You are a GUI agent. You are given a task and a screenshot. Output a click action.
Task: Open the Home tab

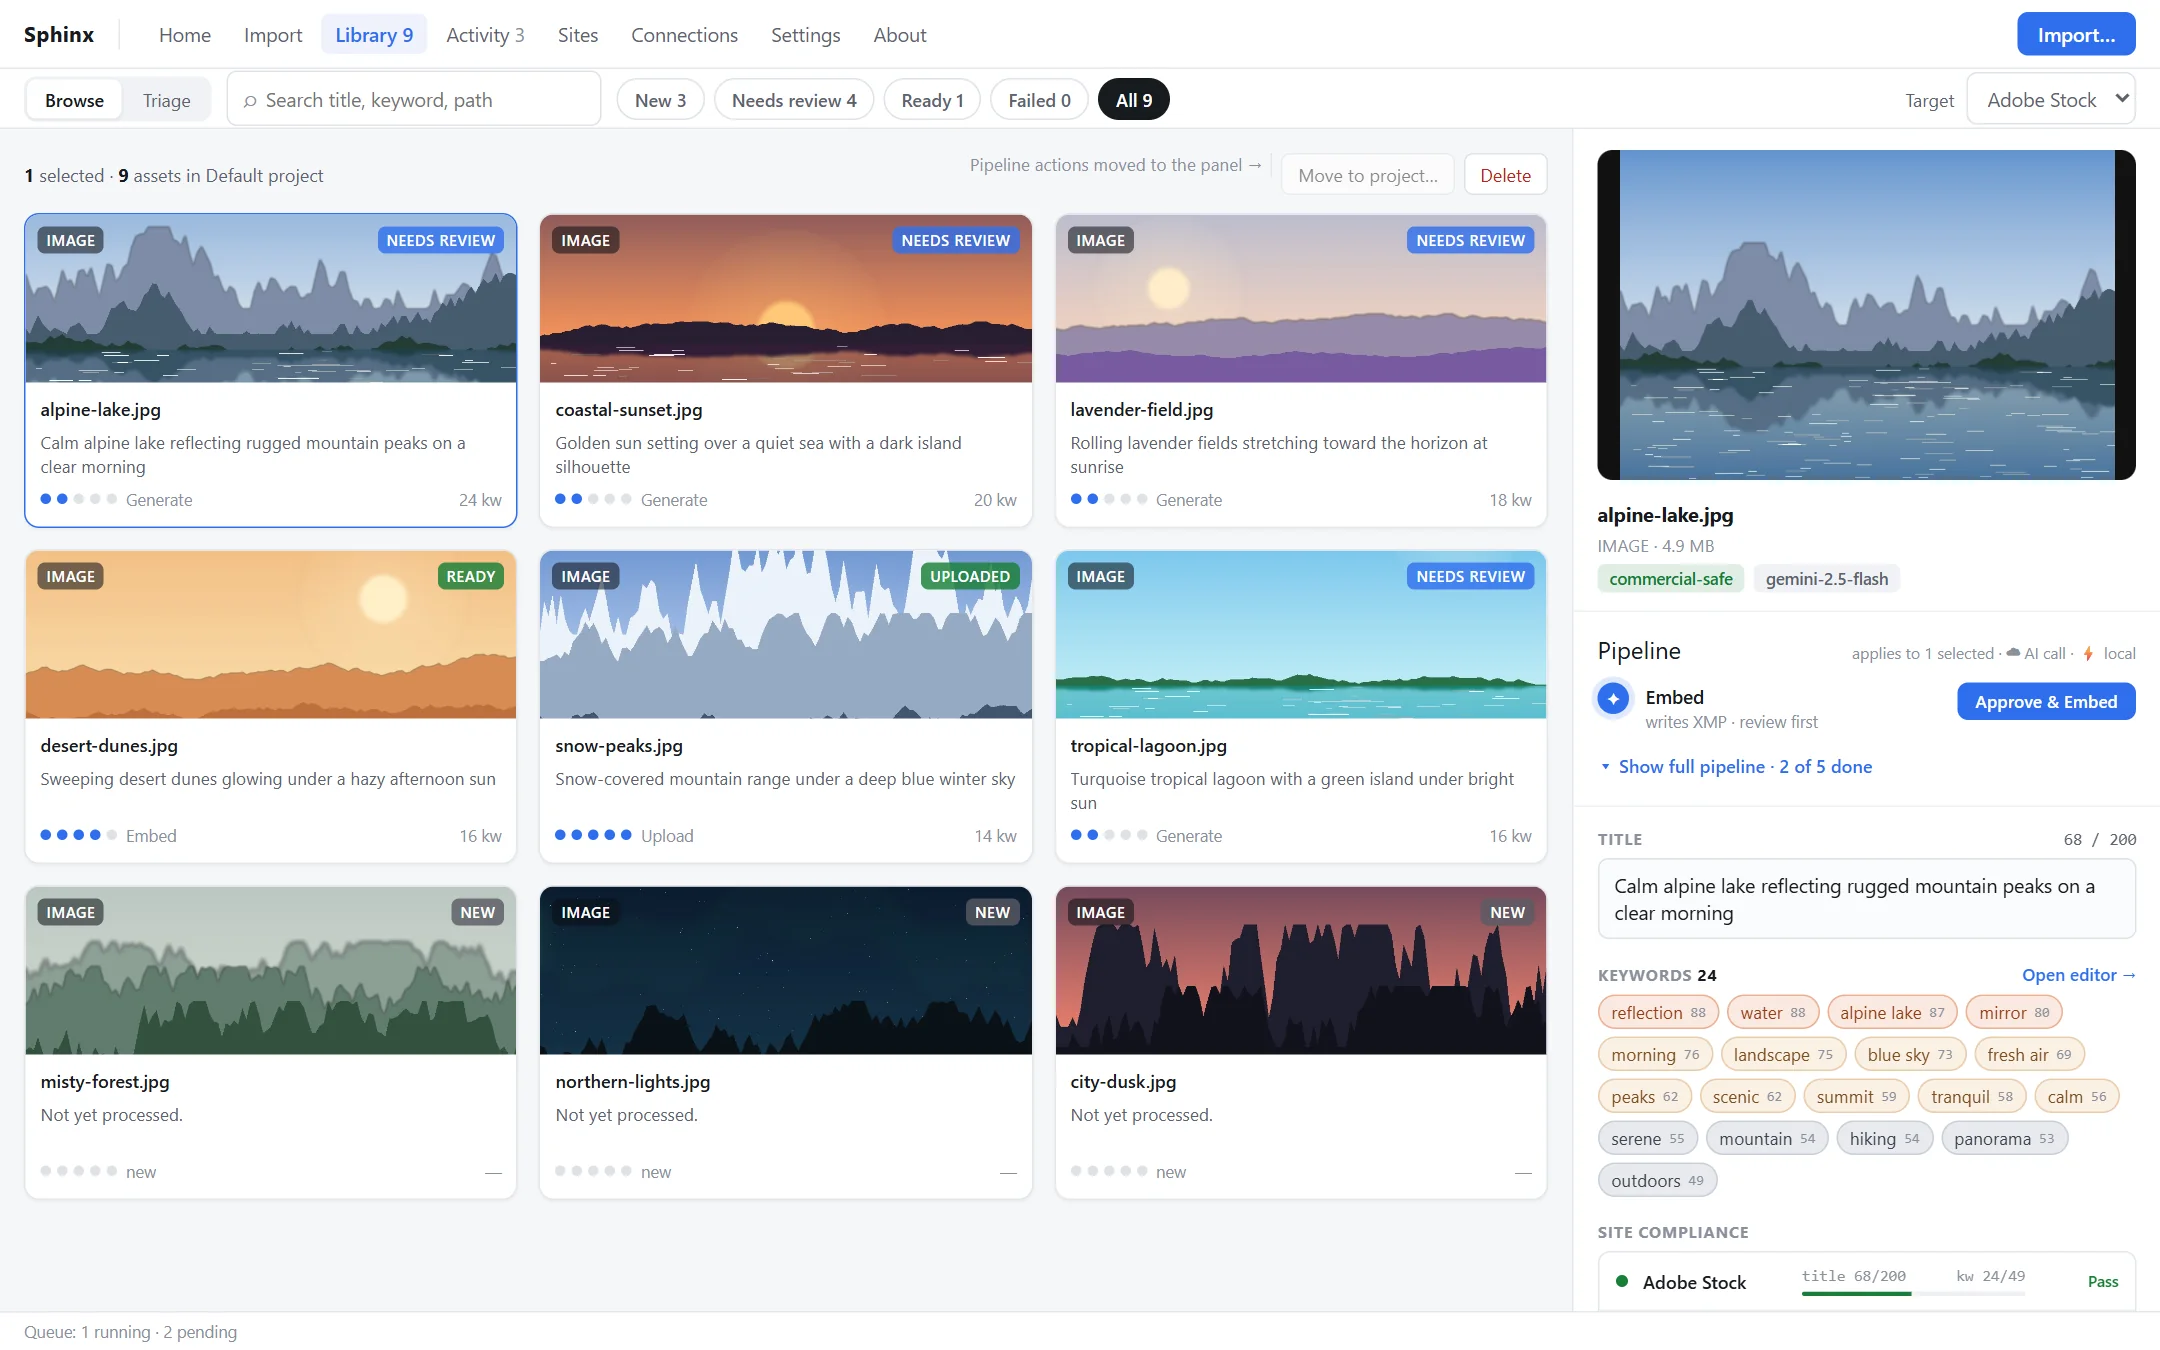click(185, 35)
